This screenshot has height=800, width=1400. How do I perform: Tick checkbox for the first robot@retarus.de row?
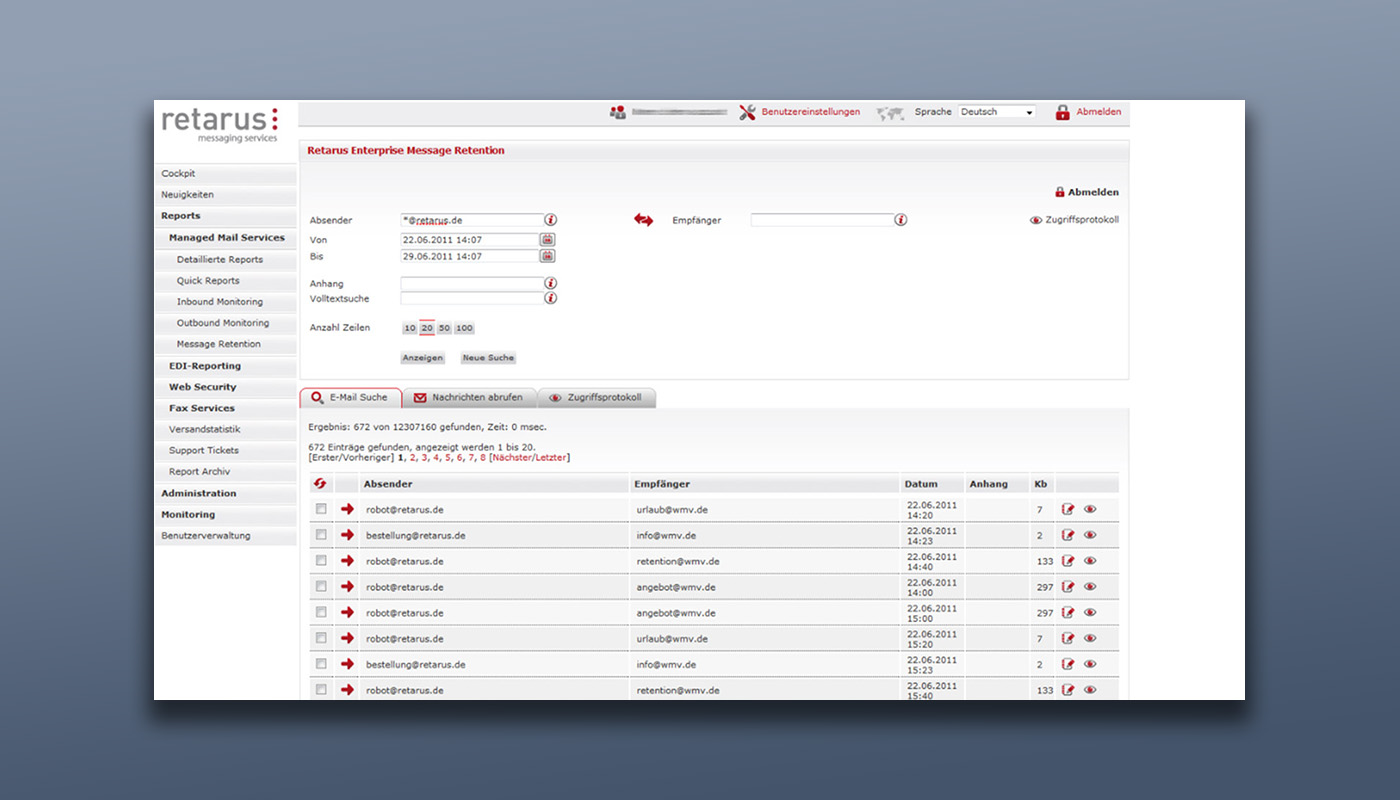click(321, 509)
